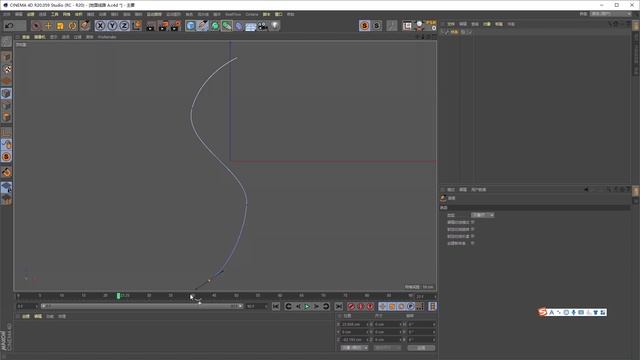This screenshot has width=640, height=360.
Task: Click the grey S icon beside orange S
Action: click(x=376, y=26)
